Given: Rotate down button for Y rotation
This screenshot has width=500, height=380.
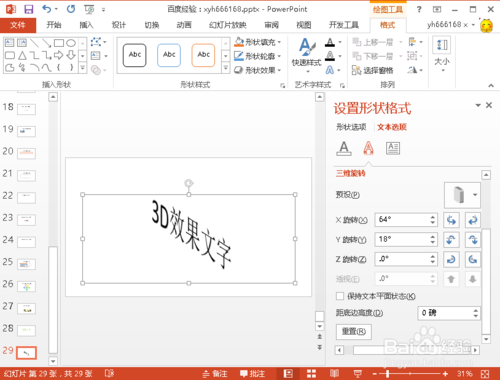Looking at the screenshot, I should point(473,240).
